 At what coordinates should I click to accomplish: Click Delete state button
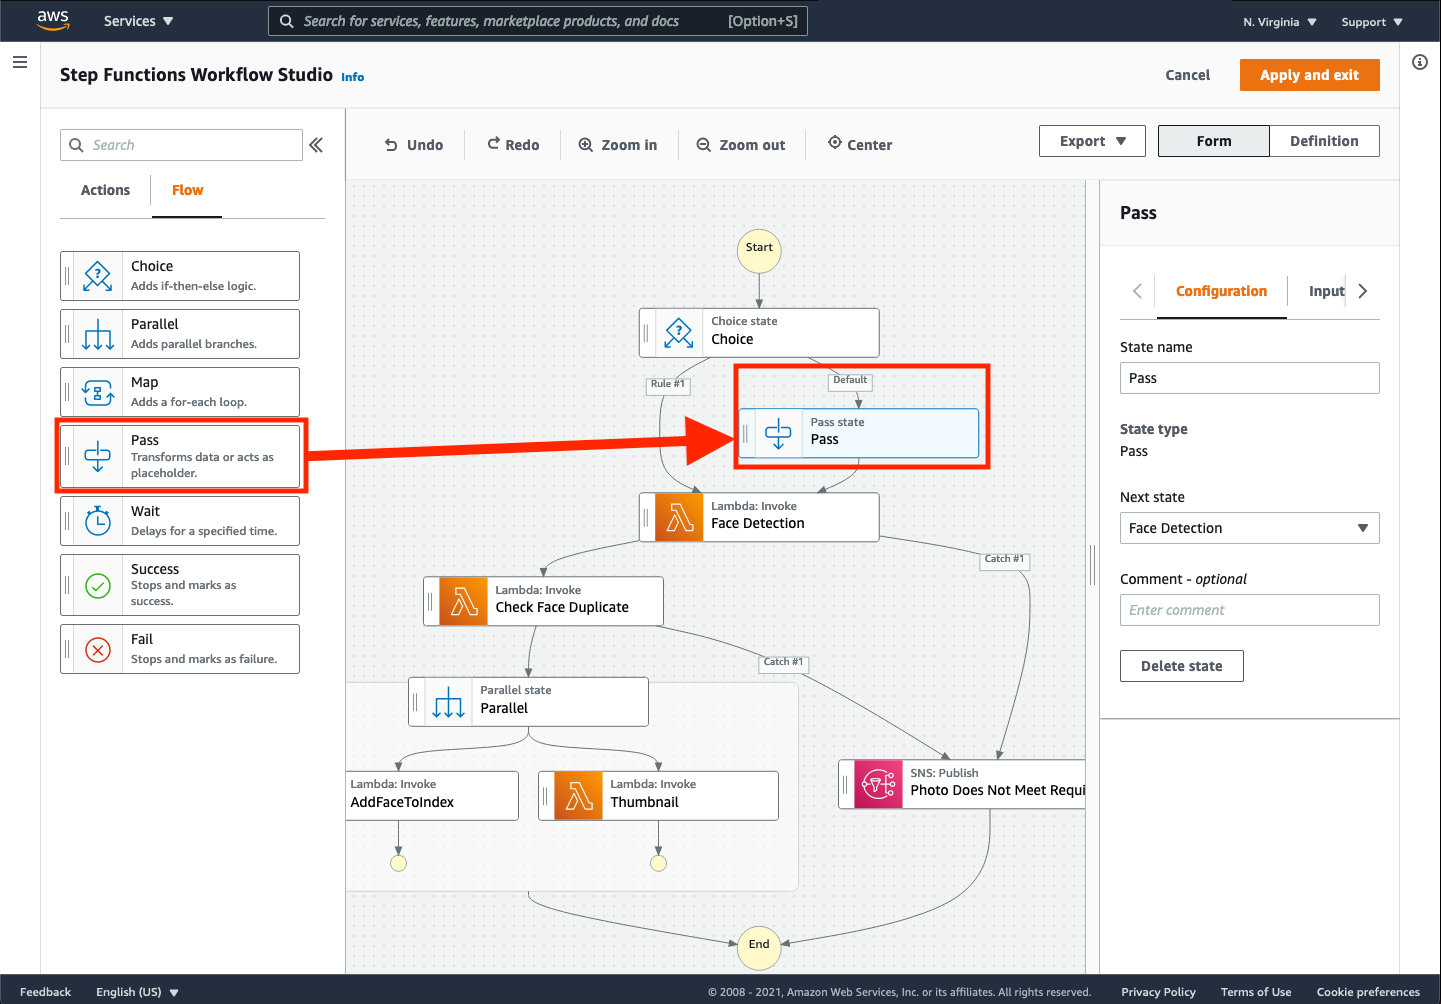click(x=1181, y=666)
